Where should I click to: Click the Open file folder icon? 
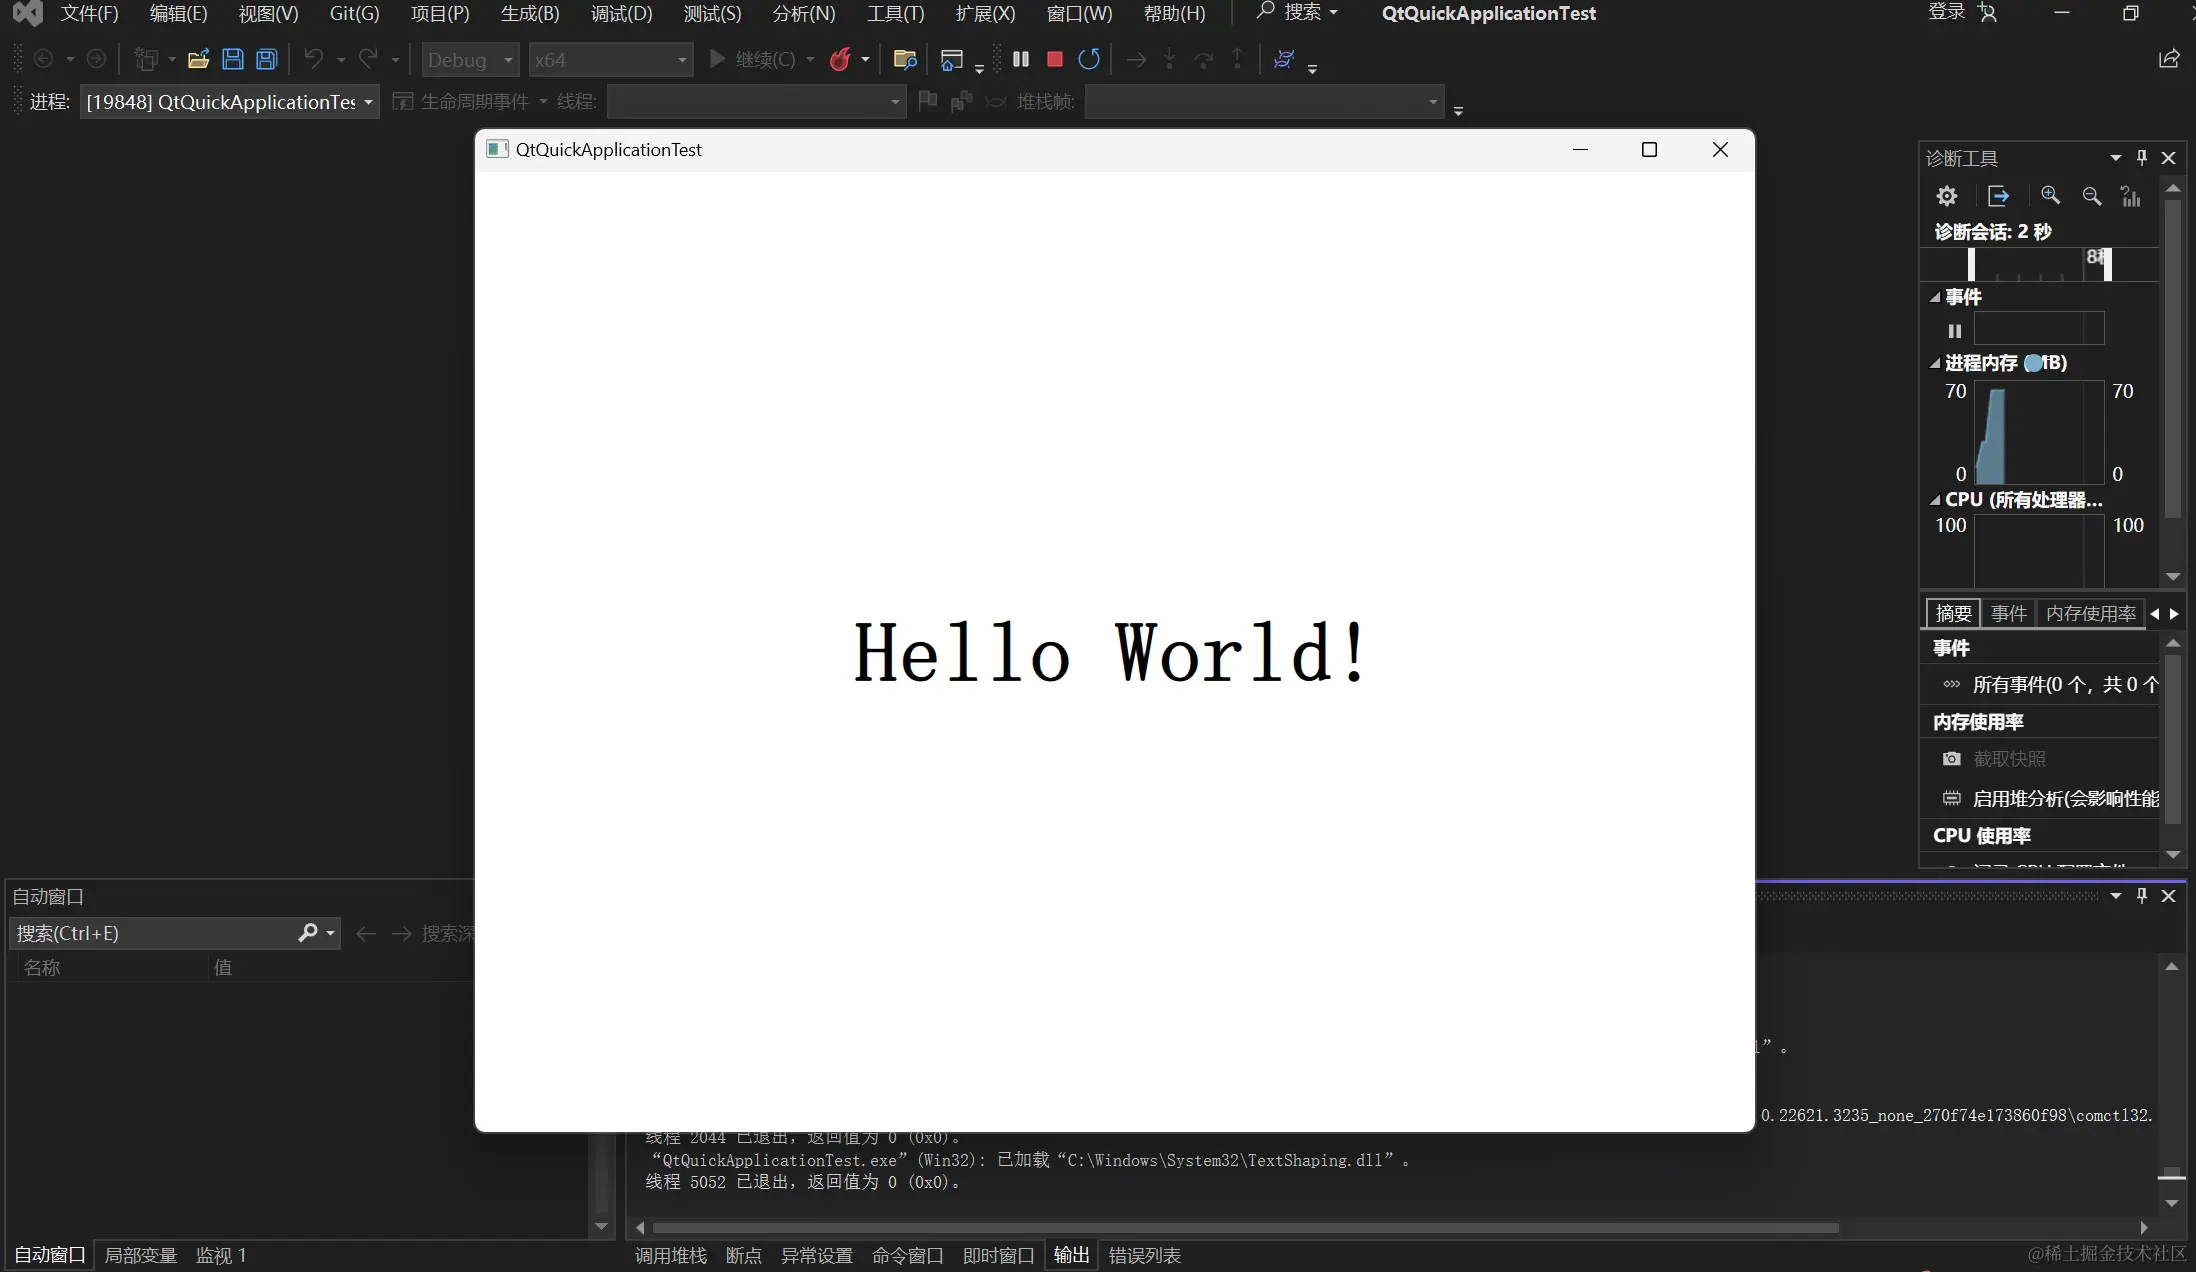pos(198,59)
